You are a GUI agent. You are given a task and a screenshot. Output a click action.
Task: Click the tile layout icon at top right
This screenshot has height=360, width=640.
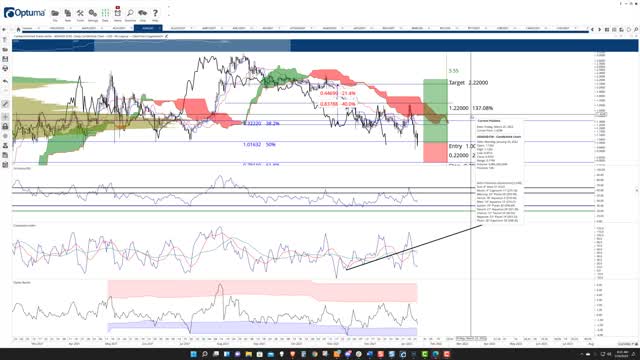pyautogui.click(x=607, y=29)
